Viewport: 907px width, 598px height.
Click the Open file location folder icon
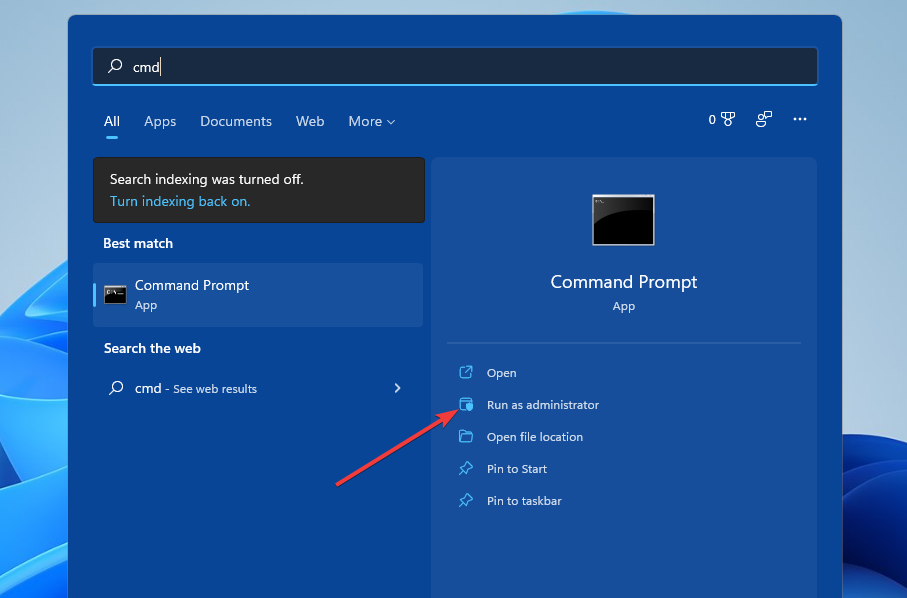pyautogui.click(x=466, y=436)
